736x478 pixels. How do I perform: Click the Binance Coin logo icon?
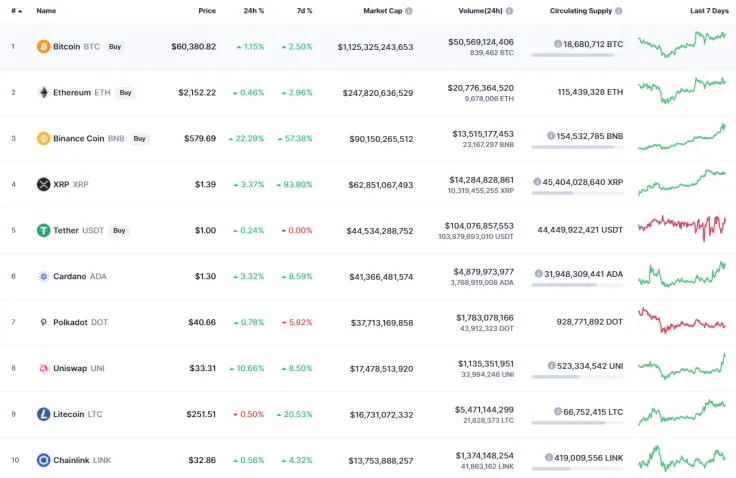(x=43, y=139)
